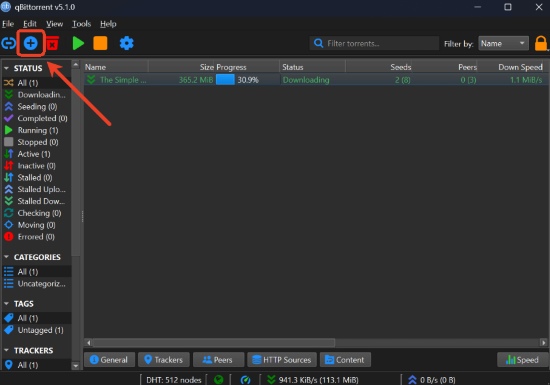
Task: Sort by the Down Speed column header
Action: tap(511, 67)
